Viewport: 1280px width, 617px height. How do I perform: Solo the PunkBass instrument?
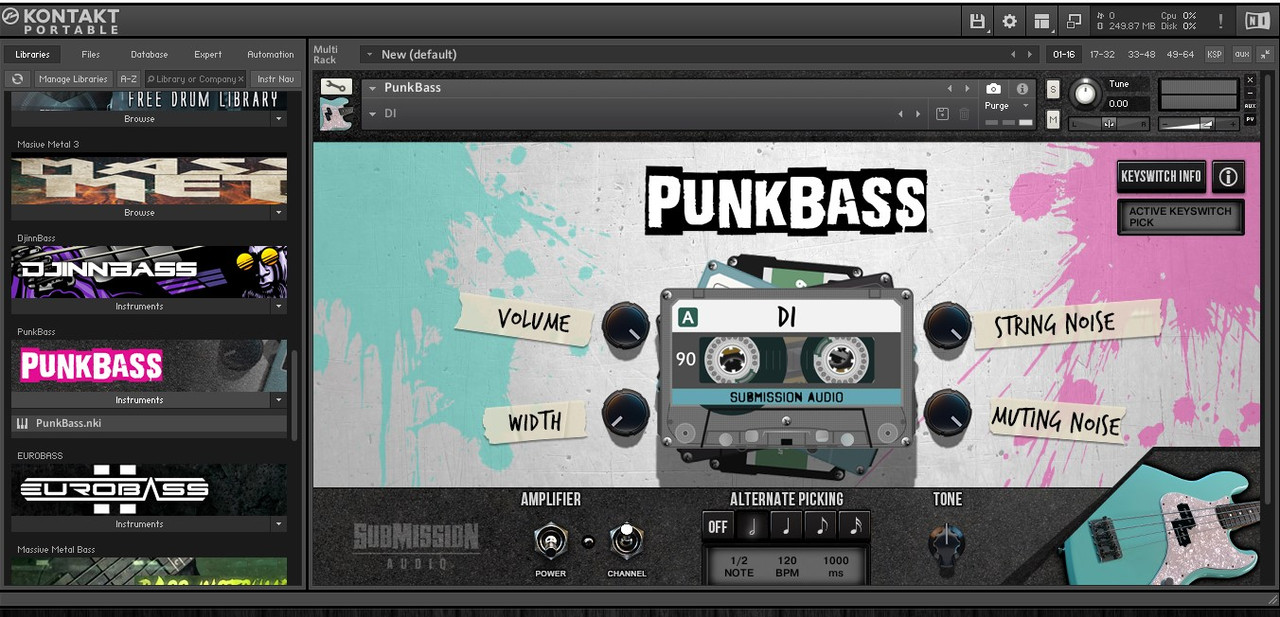pyautogui.click(x=1053, y=89)
